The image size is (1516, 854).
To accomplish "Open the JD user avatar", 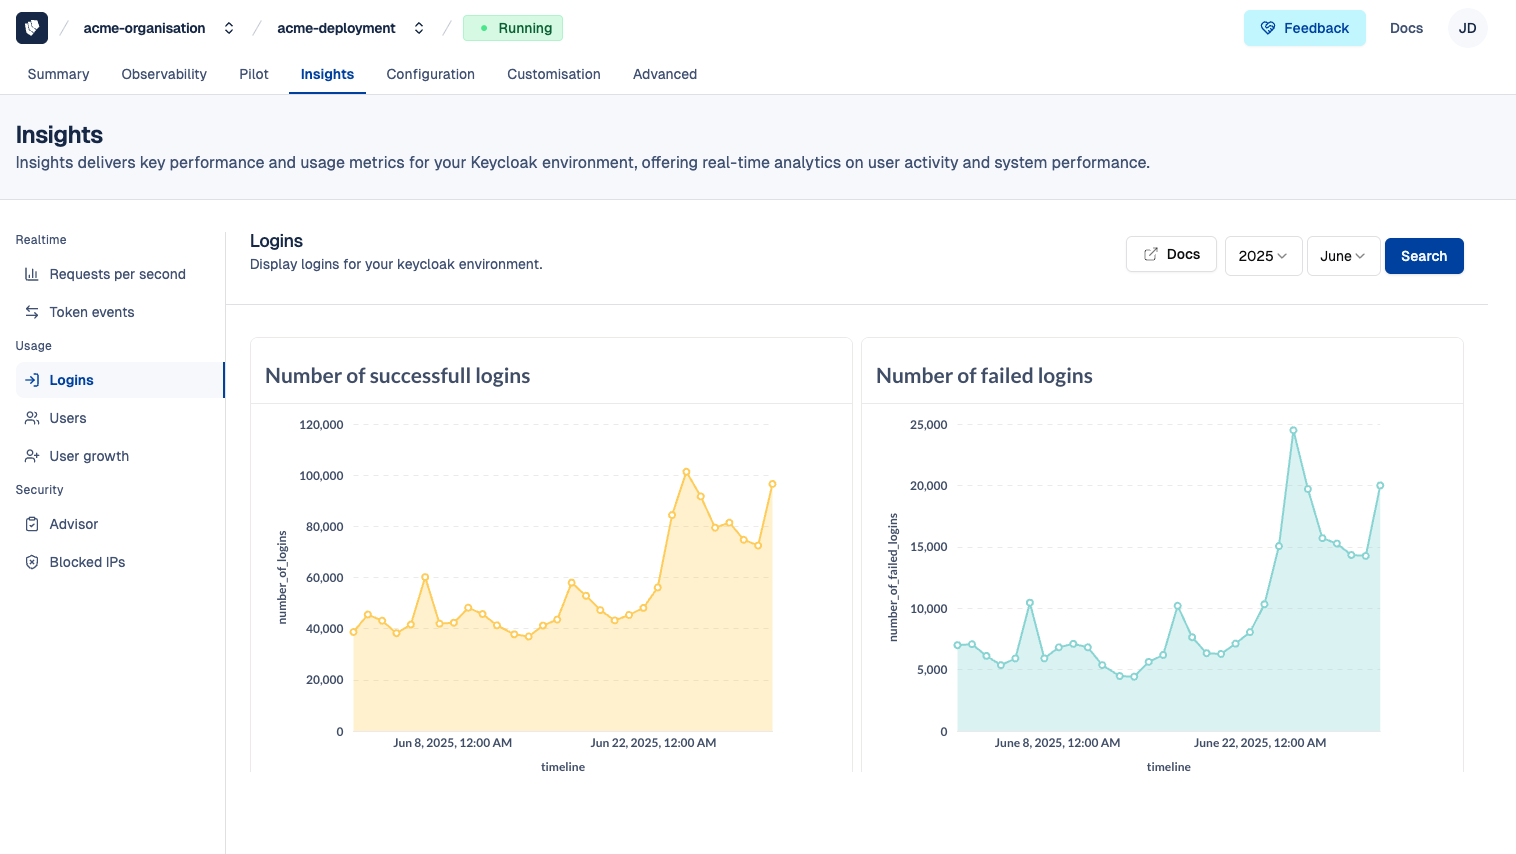I will 1467,28.
